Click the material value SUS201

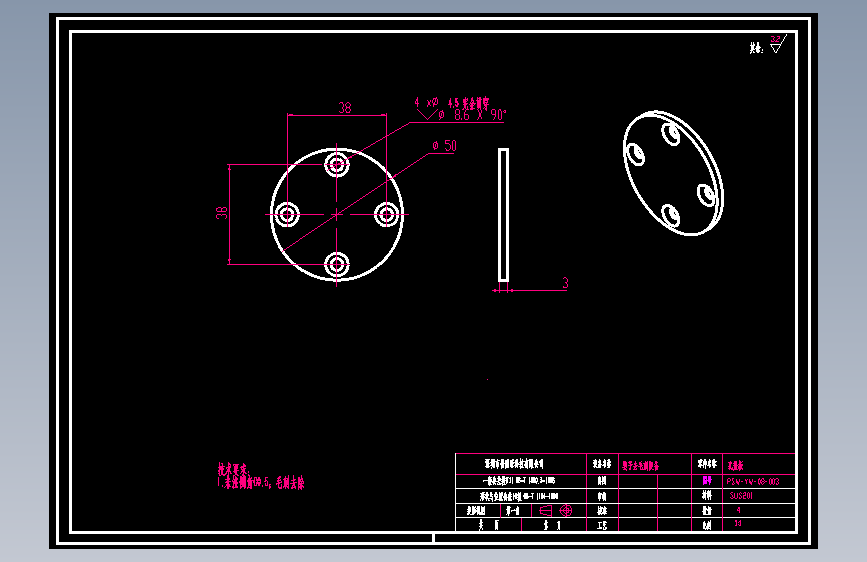tap(740, 496)
